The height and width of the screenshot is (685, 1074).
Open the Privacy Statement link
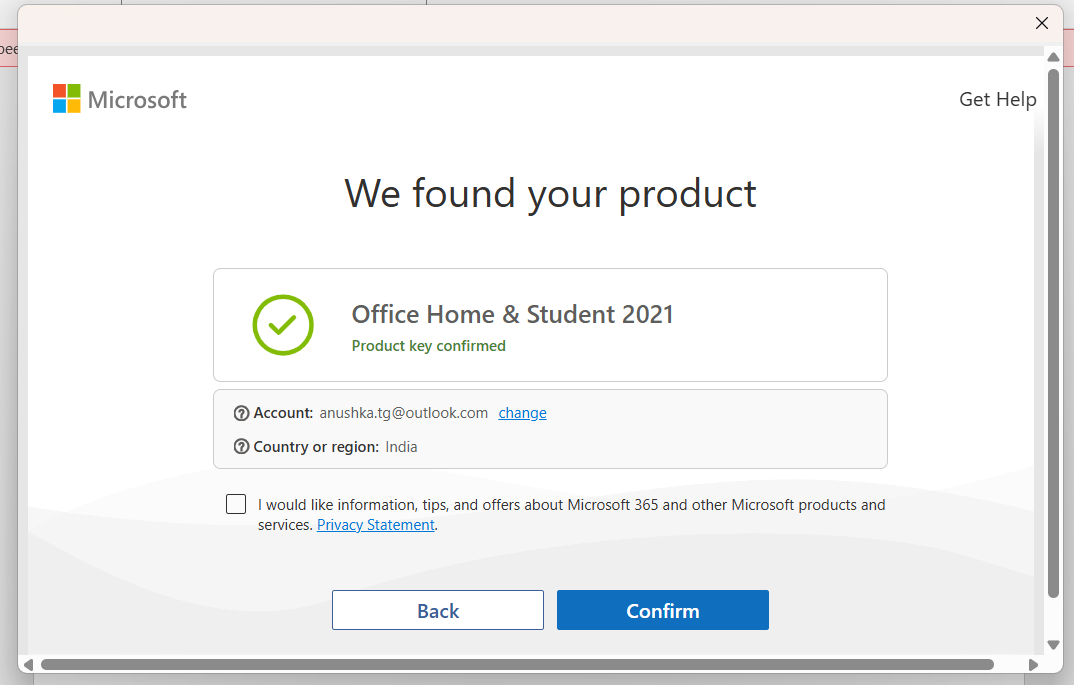click(x=375, y=525)
